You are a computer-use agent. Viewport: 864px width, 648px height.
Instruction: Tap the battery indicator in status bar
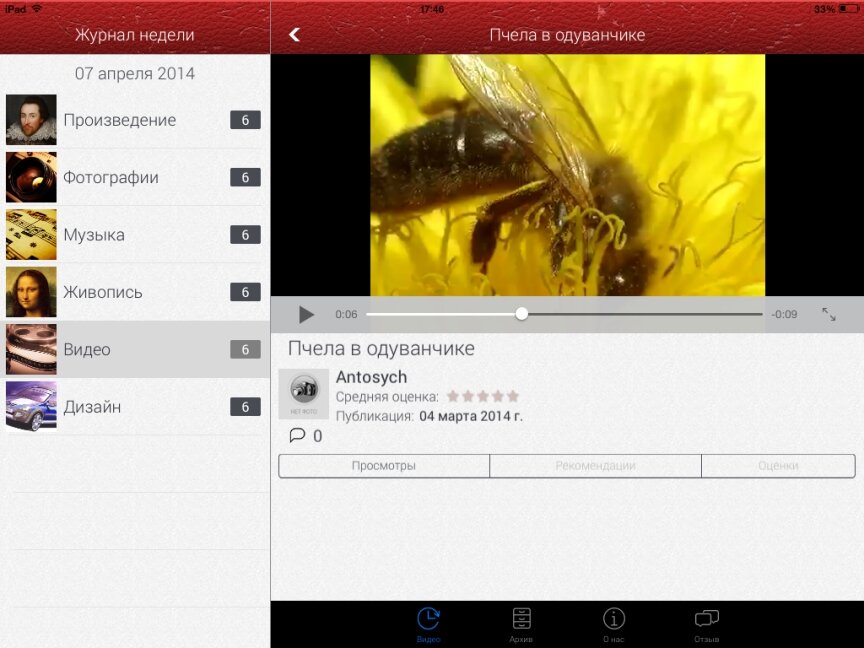pyautogui.click(x=849, y=9)
